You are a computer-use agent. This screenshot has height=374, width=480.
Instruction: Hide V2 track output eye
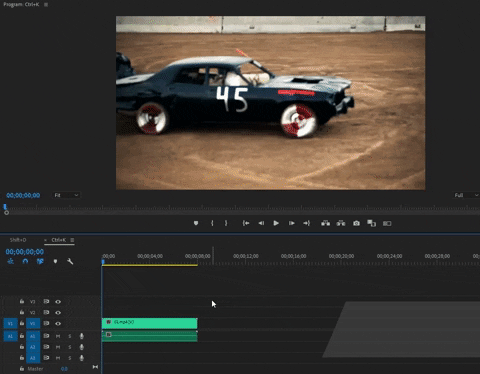(x=58, y=313)
